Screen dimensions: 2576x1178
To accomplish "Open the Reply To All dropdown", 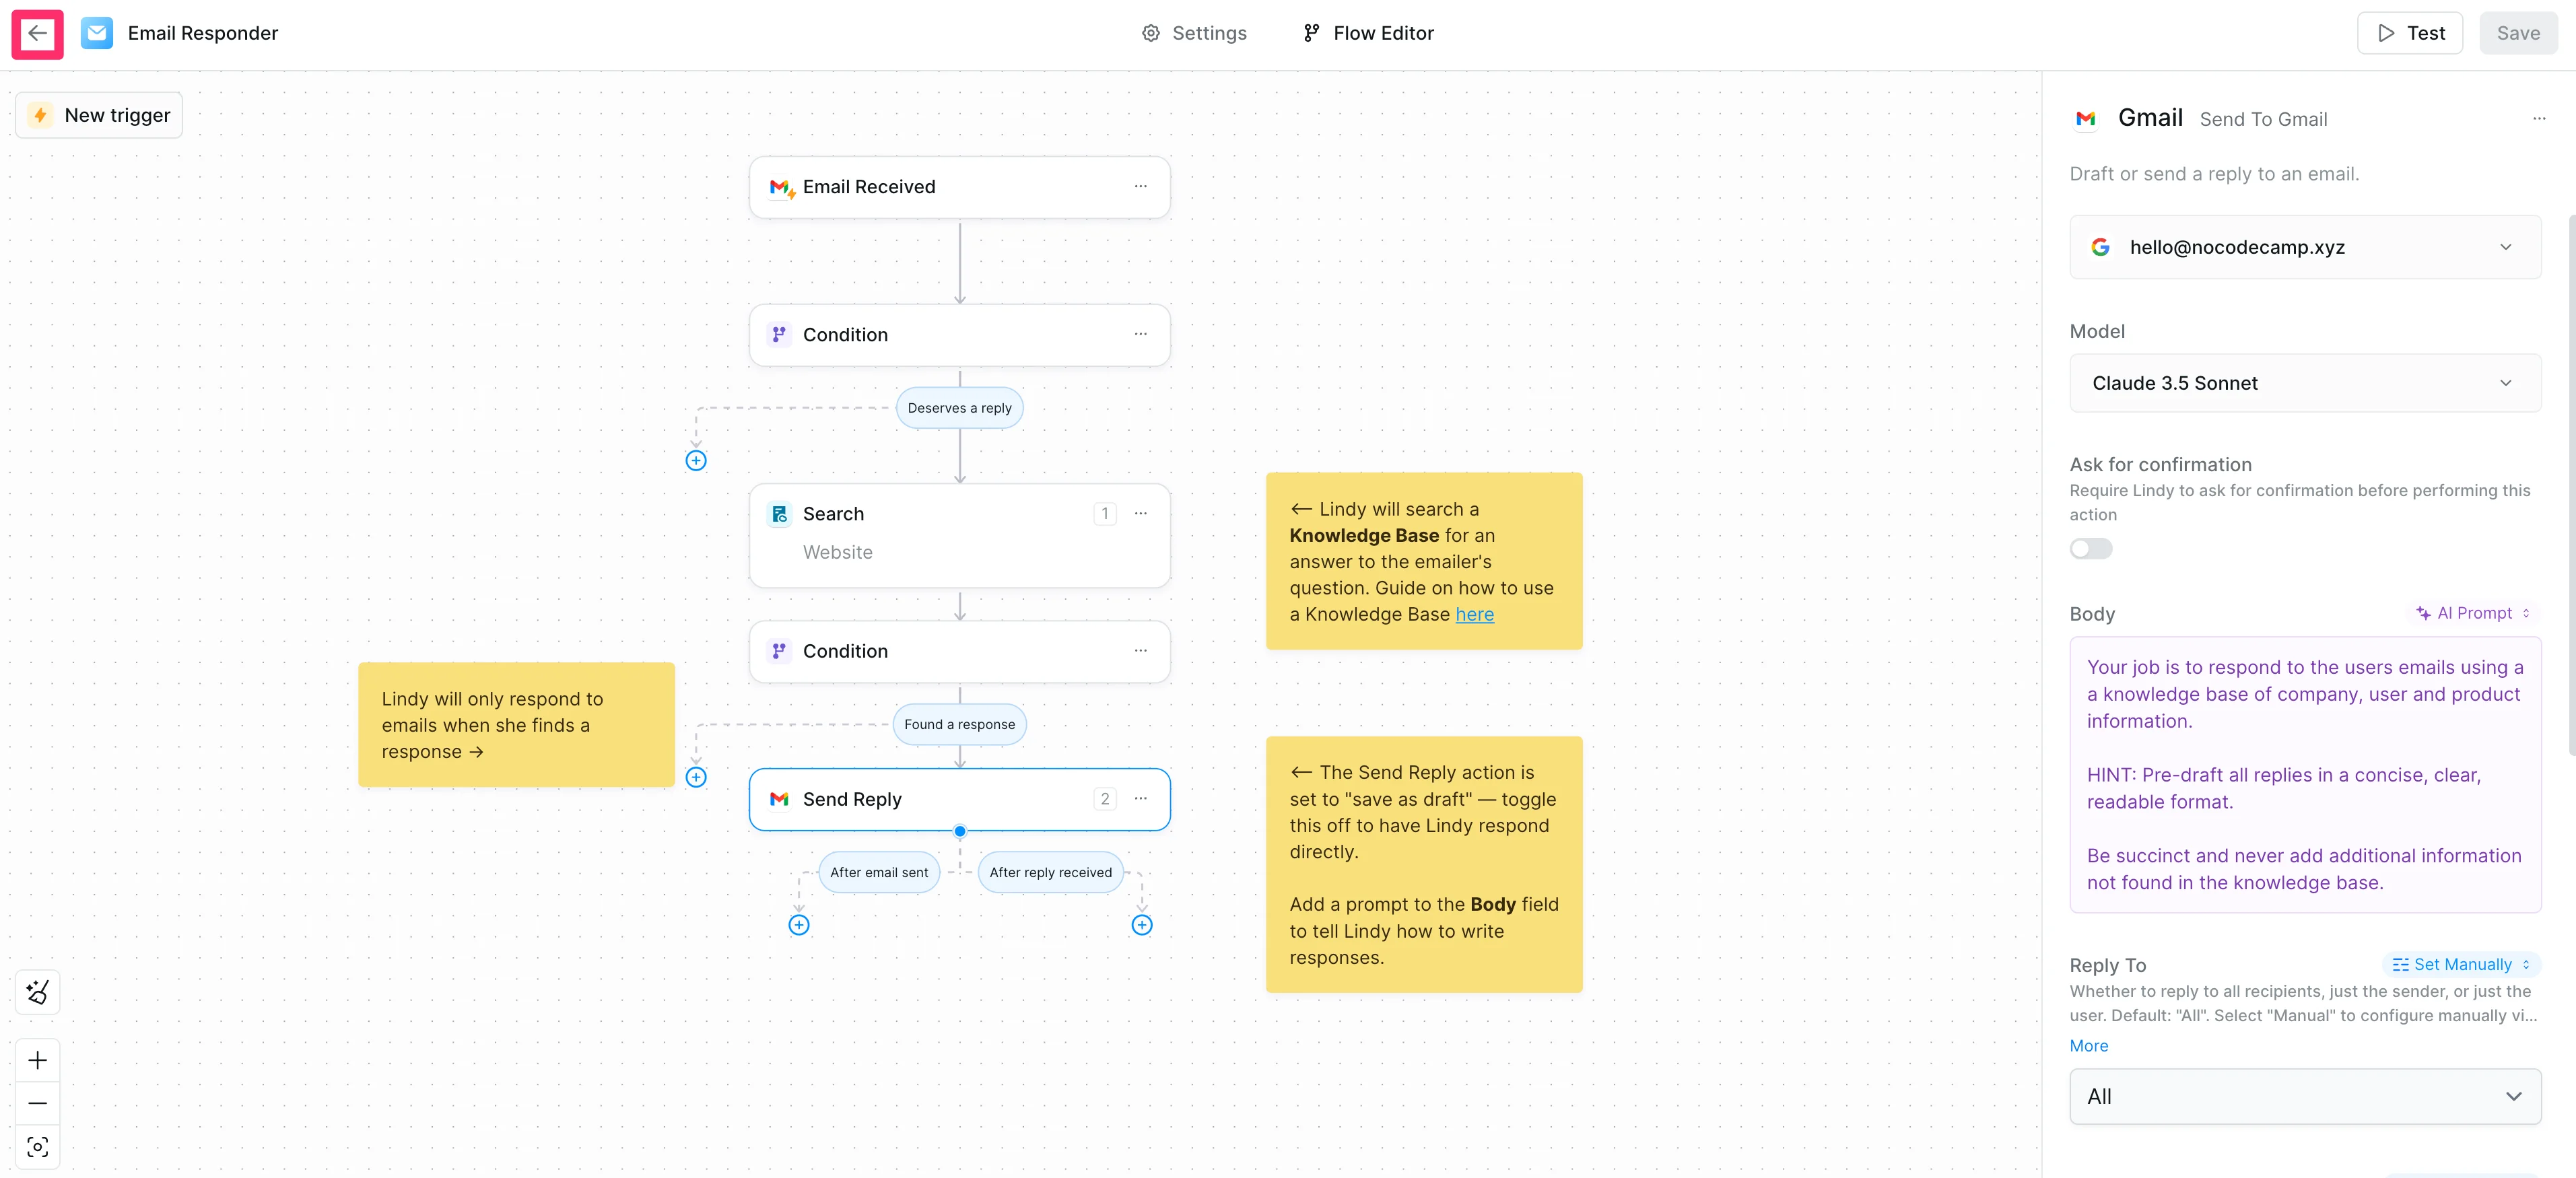I will [2304, 1097].
